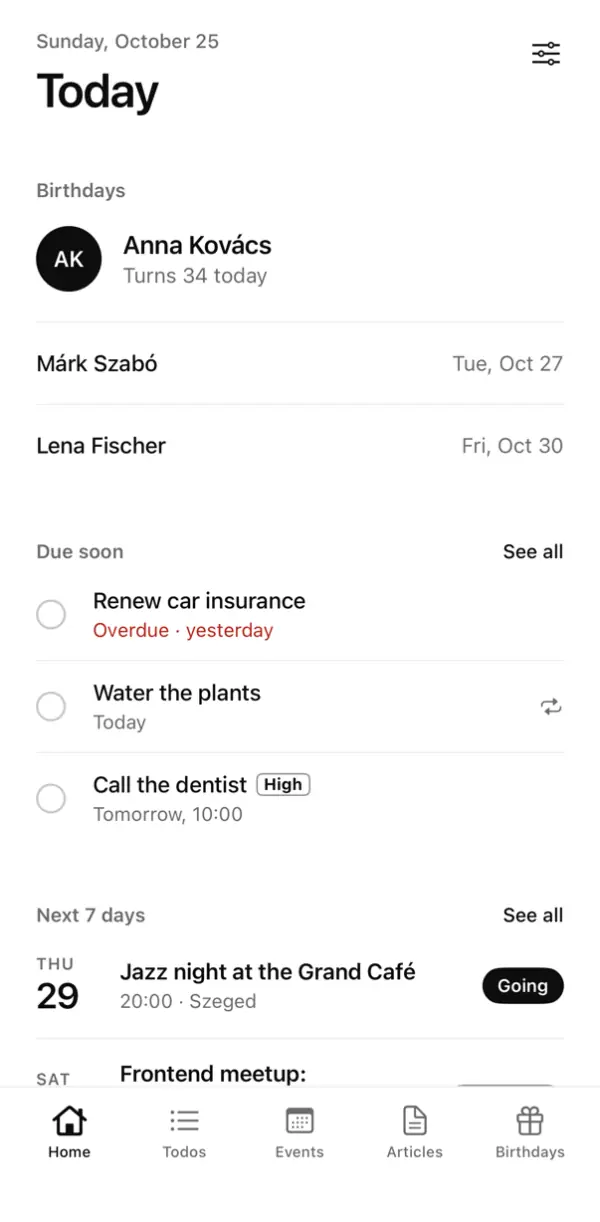Tap the High priority badge
The width and height of the screenshot is (600, 1222).
coord(284,785)
